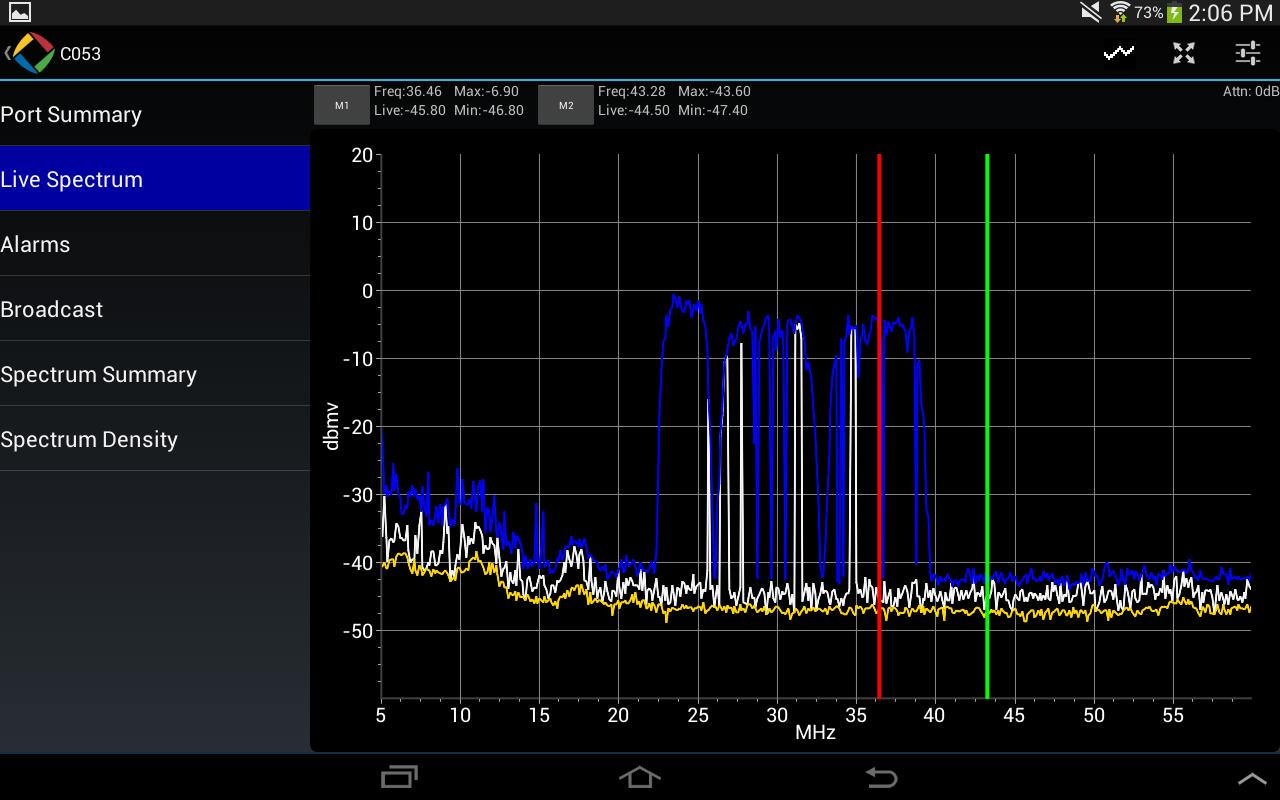1280x800 pixels.
Task: Open the sliders settings icon
Action: (x=1248, y=53)
